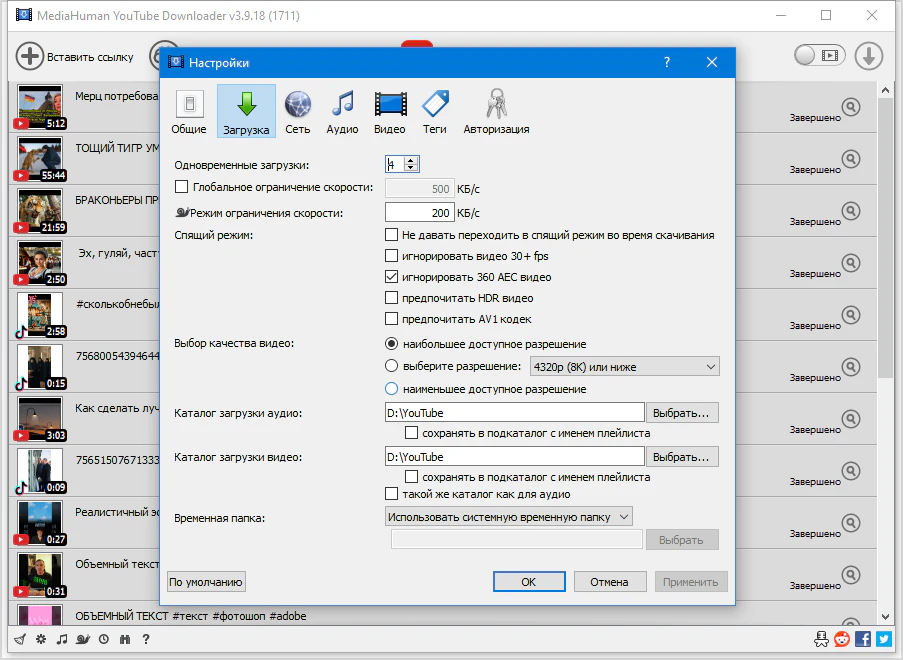Enable Глобальное ограничение скорости checkbox
Screen dimensions: 903x660
(x=181, y=187)
